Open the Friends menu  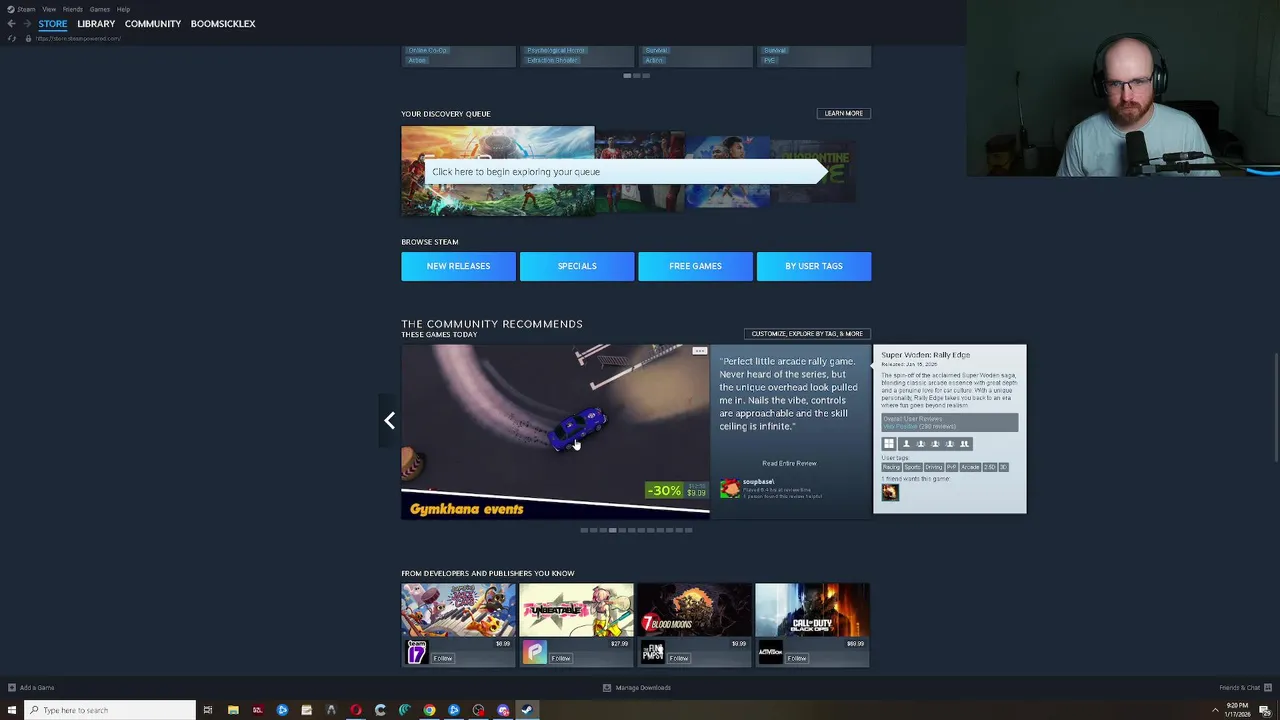tap(73, 9)
